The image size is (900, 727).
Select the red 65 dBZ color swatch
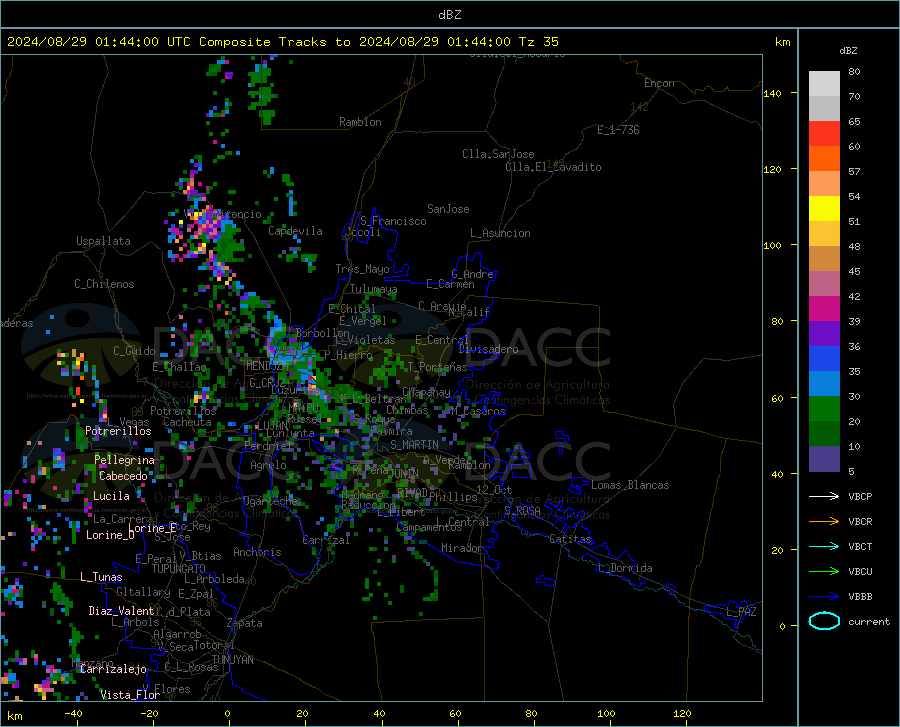pos(824,134)
